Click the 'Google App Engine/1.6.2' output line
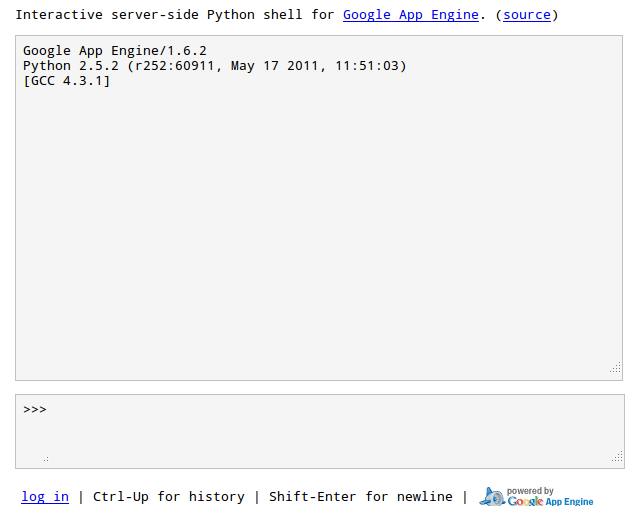636x506 pixels. (x=115, y=51)
